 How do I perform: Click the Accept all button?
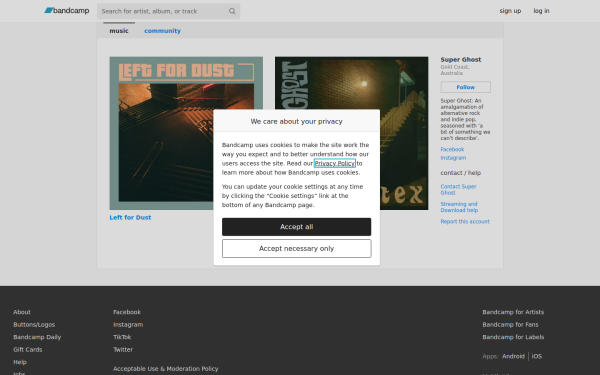pyautogui.click(x=297, y=227)
